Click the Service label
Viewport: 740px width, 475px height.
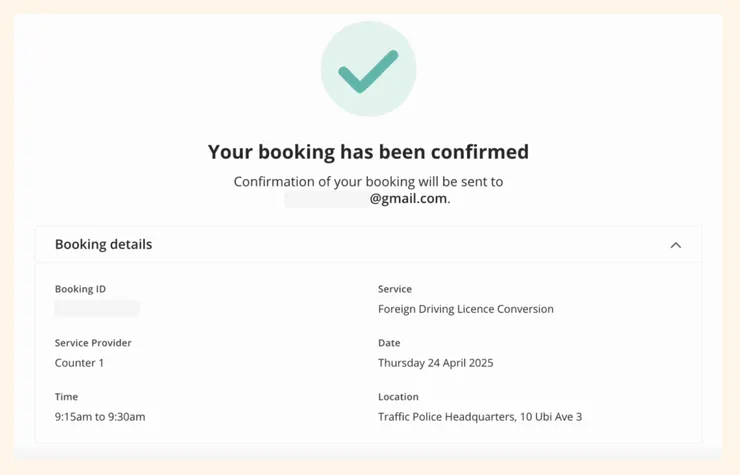pyautogui.click(x=394, y=289)
